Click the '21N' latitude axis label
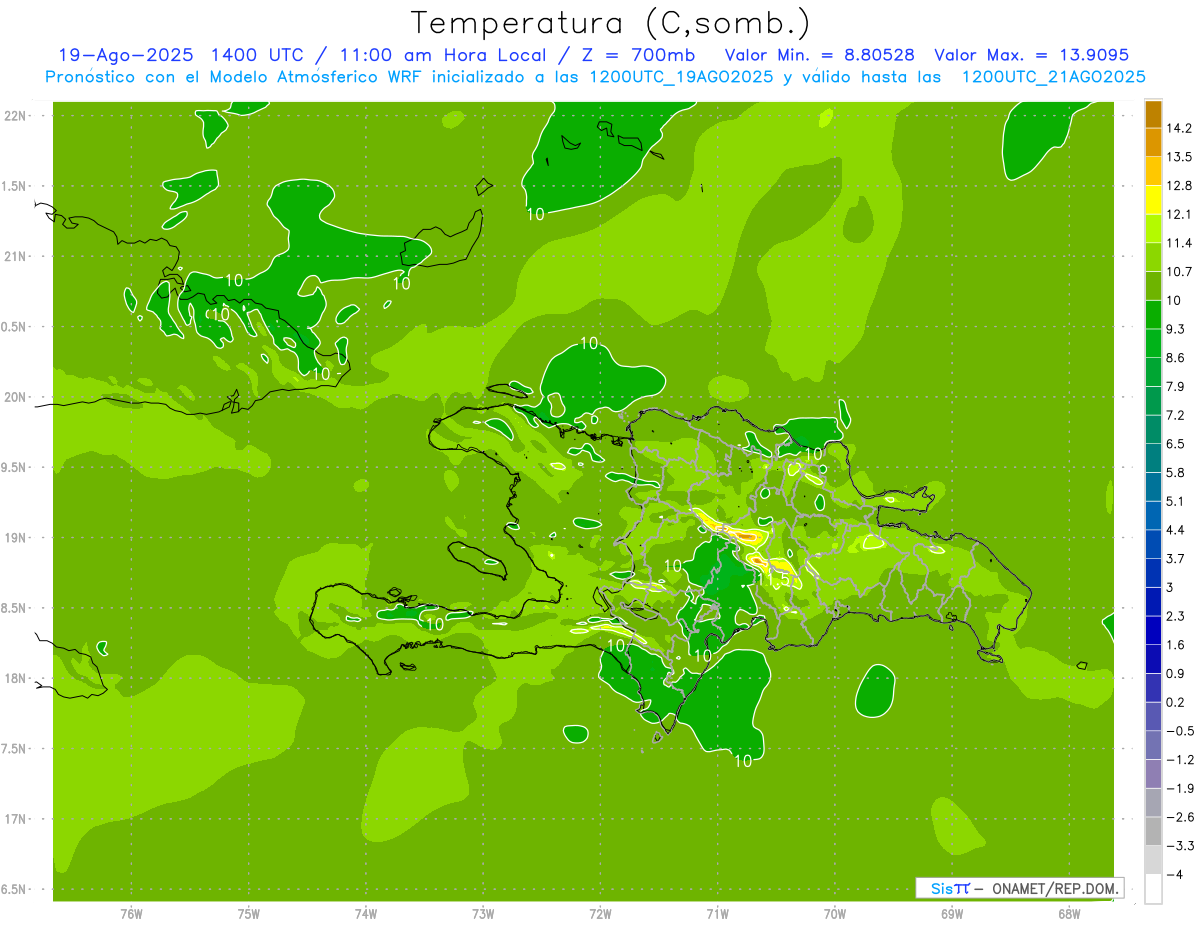The width and height of the screenshot is (1200, 927). pos(14,256)
